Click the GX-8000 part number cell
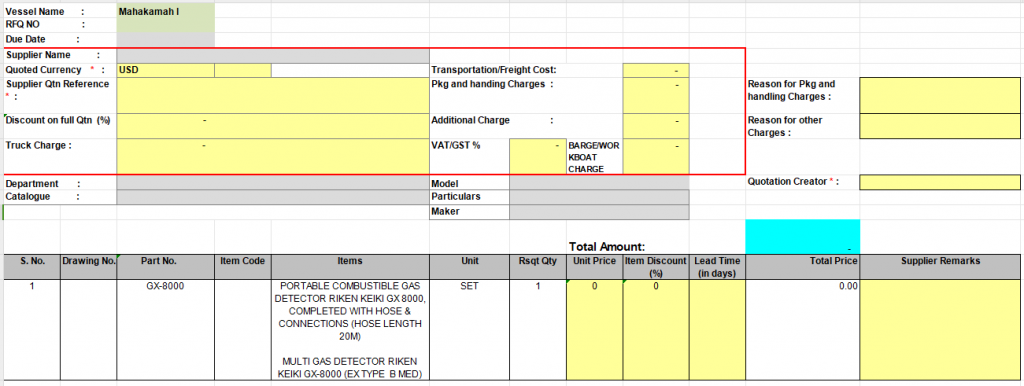Viewport: 1024px width, 386px height. 165,330
